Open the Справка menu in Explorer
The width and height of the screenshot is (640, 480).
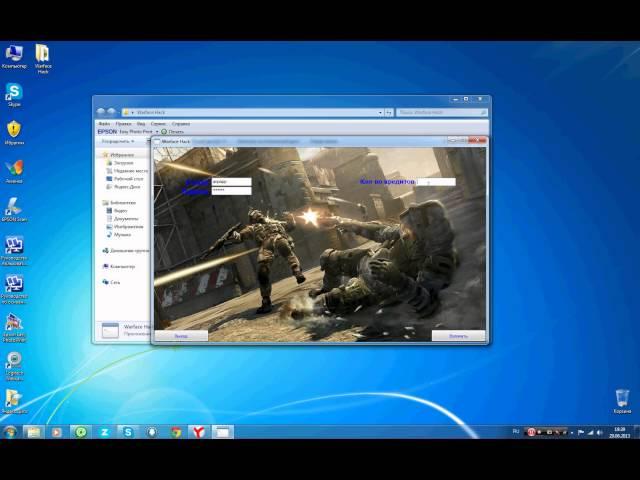(180, 123)
